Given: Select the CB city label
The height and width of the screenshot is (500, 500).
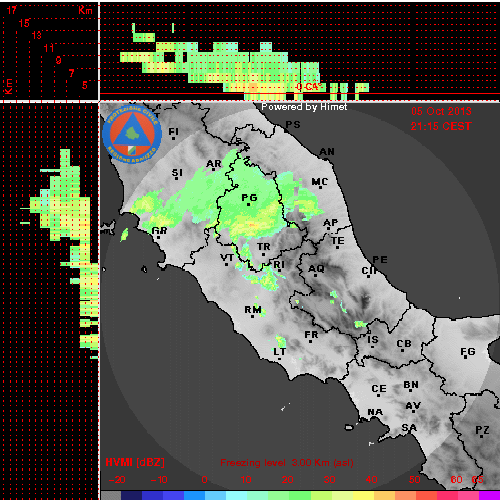Looking at the screenshot, I should coord(404,344).
